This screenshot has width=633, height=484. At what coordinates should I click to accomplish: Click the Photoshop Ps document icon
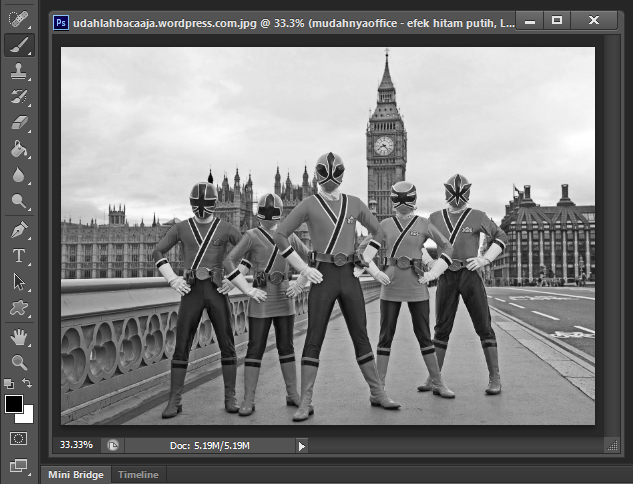tap(61, 23)
